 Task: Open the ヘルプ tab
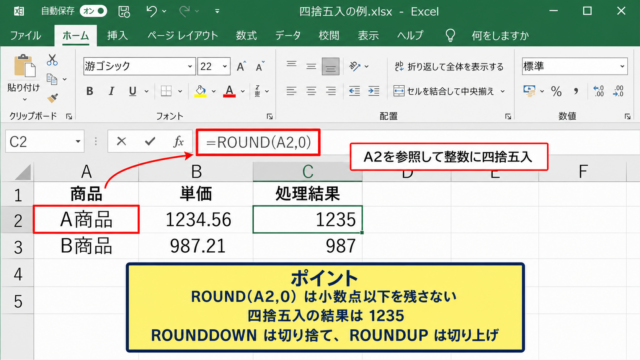coord(410,36)
